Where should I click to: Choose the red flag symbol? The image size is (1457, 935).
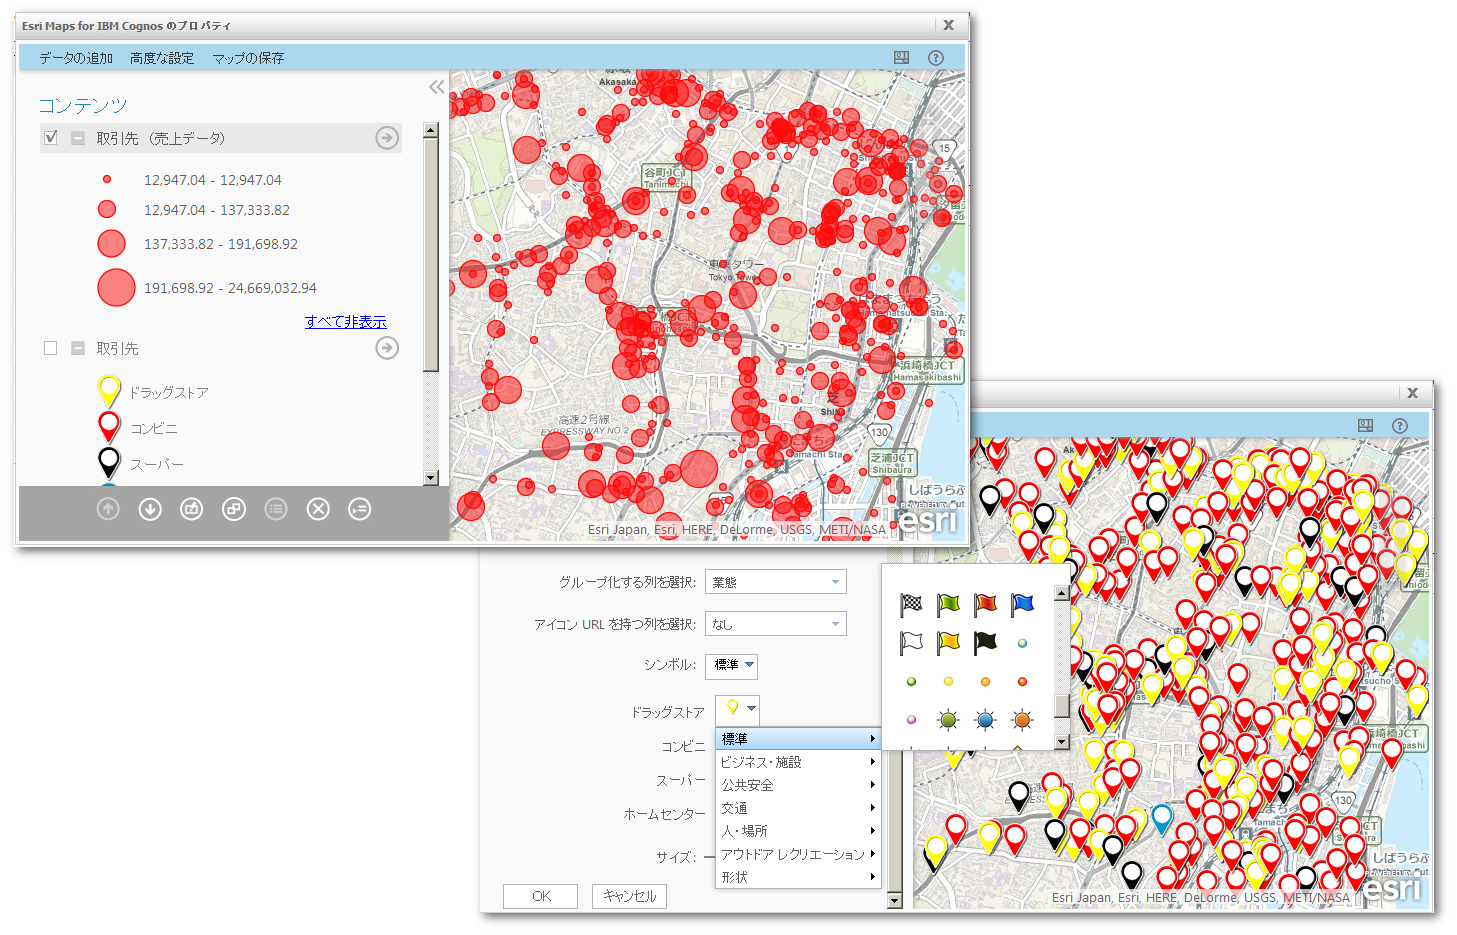tap(985, 604)
